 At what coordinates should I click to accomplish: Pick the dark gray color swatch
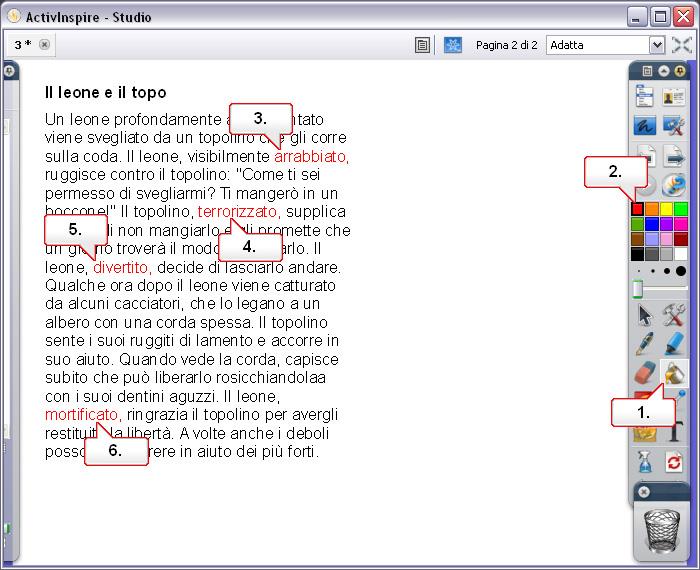652,254
